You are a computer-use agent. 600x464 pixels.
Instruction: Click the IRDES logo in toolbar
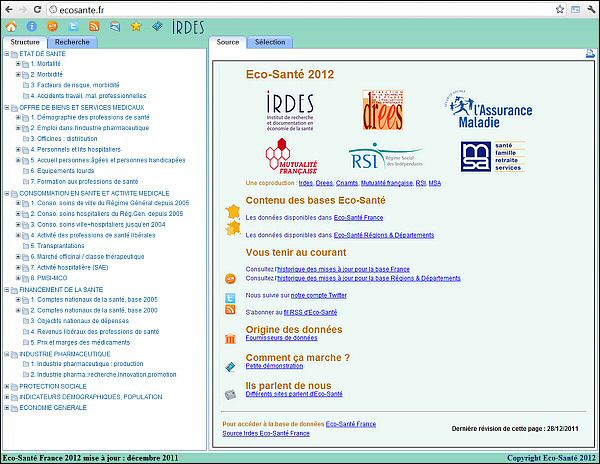coord(188,27)
